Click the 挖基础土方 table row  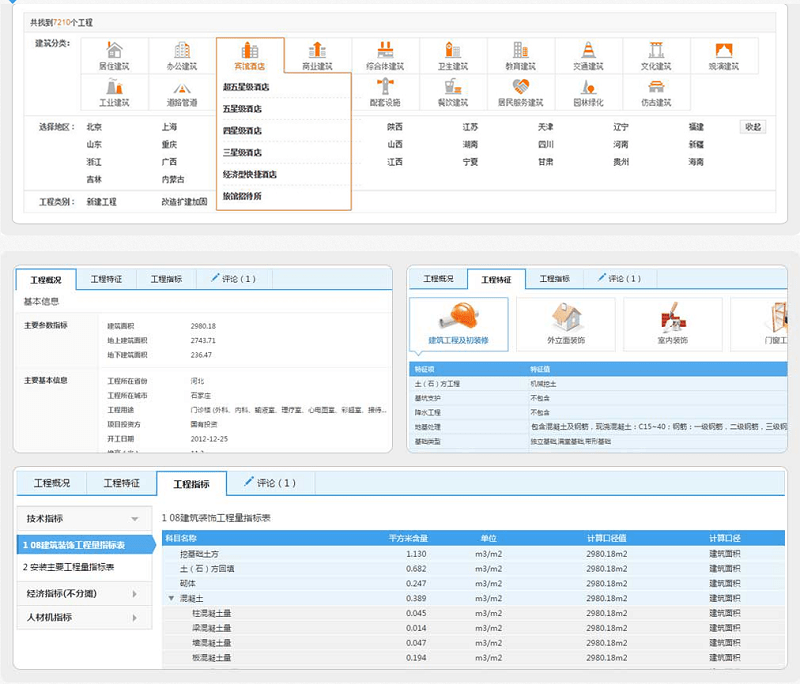point(473,554)
